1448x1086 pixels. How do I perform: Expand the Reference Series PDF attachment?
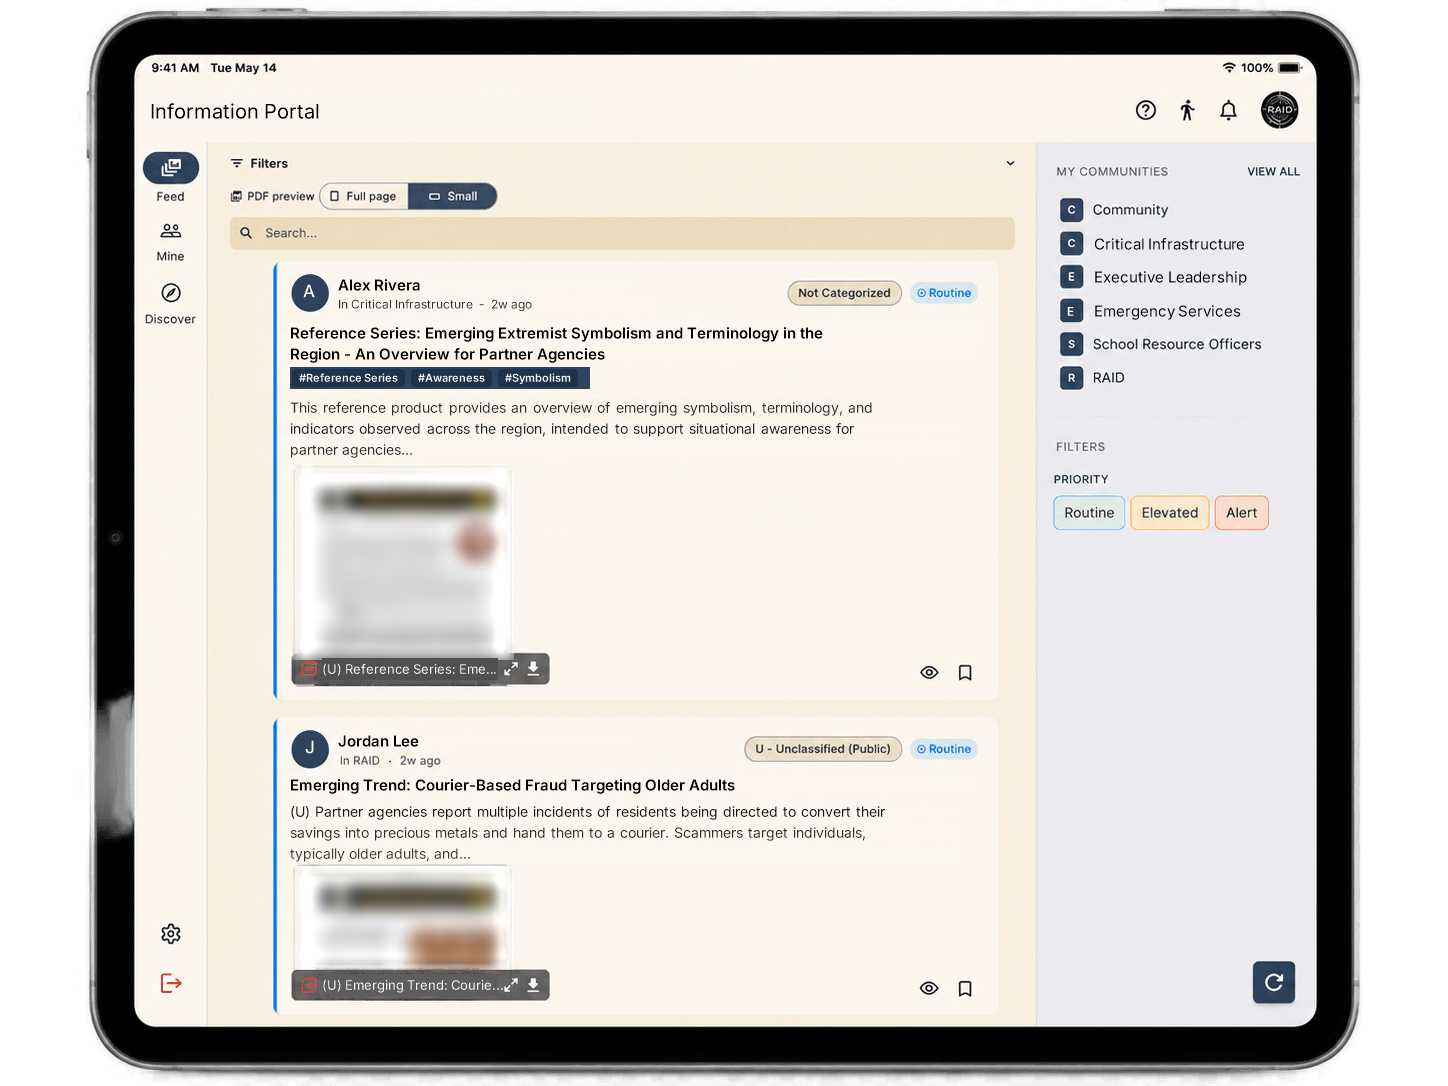pos(511,669)
